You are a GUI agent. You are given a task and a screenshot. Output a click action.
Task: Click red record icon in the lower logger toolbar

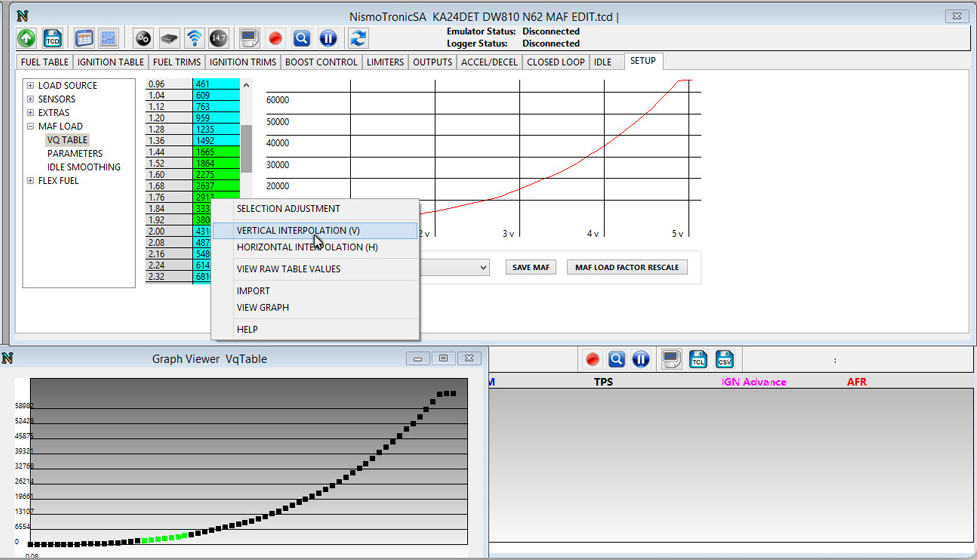click(593, 359)
